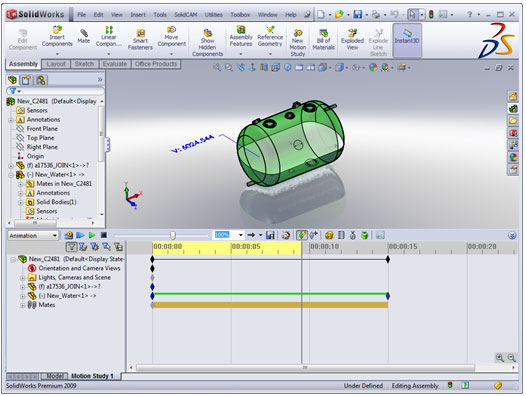Open the SolidWorks Resources task pane icon
The image size is (526, 396).
tap(513, 97)
